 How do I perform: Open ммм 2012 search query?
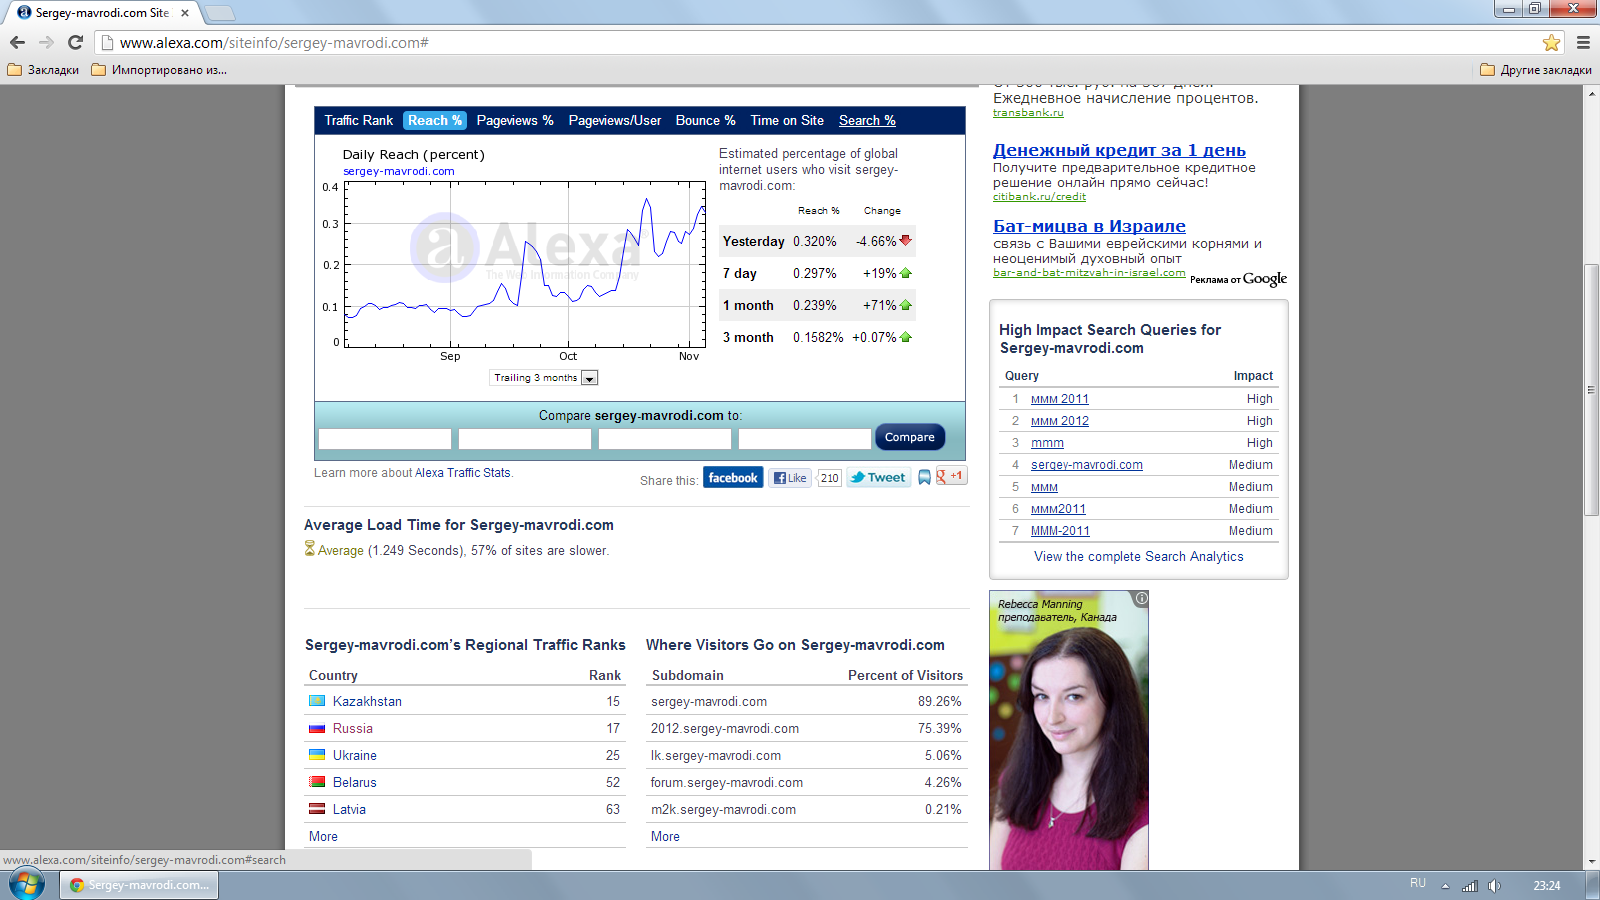[1060, 421]
